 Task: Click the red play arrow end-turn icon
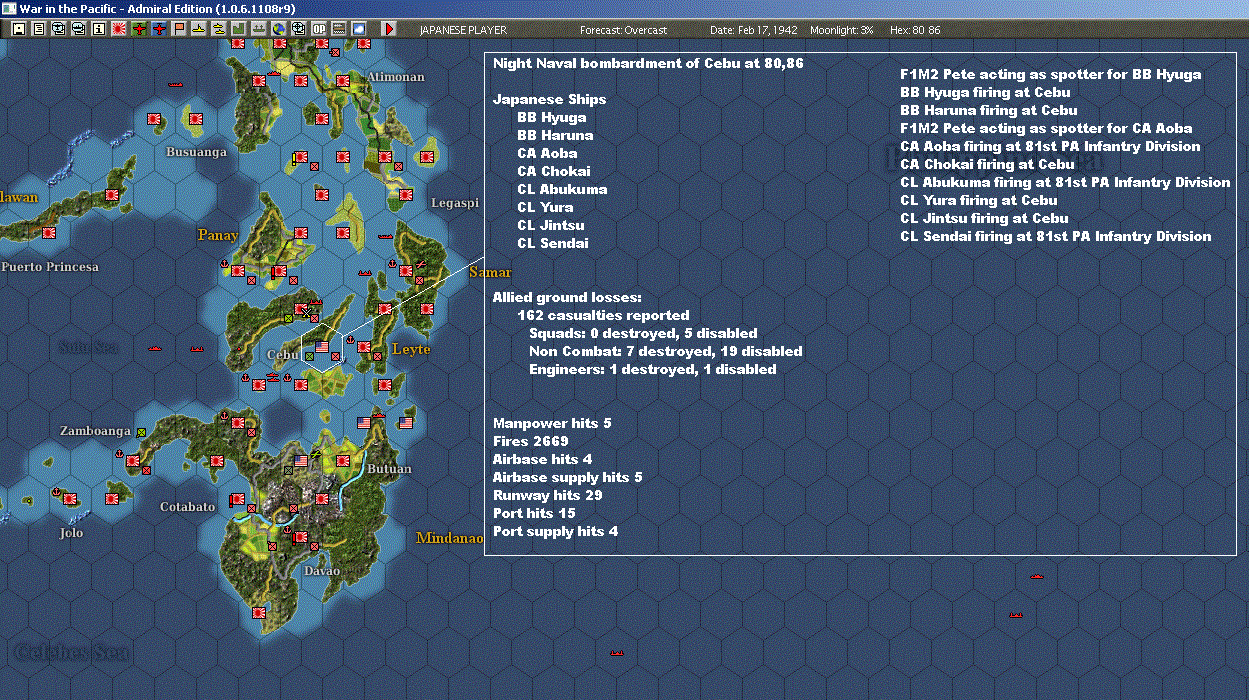(x=389, y=29)
